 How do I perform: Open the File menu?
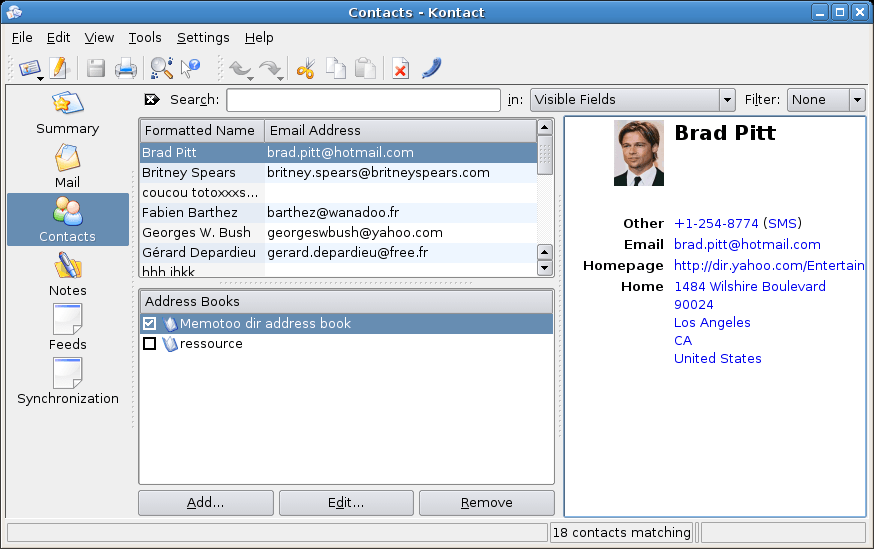click(x=22, y=38)
